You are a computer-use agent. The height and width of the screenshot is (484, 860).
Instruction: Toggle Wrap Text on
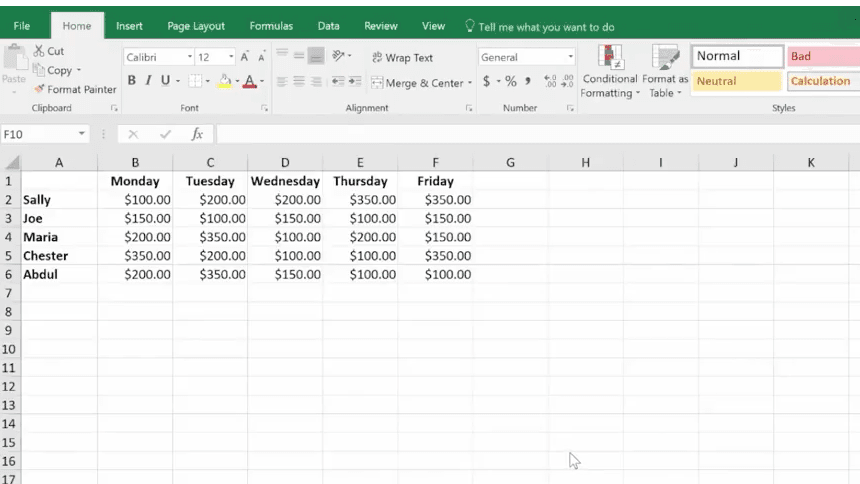402,57
